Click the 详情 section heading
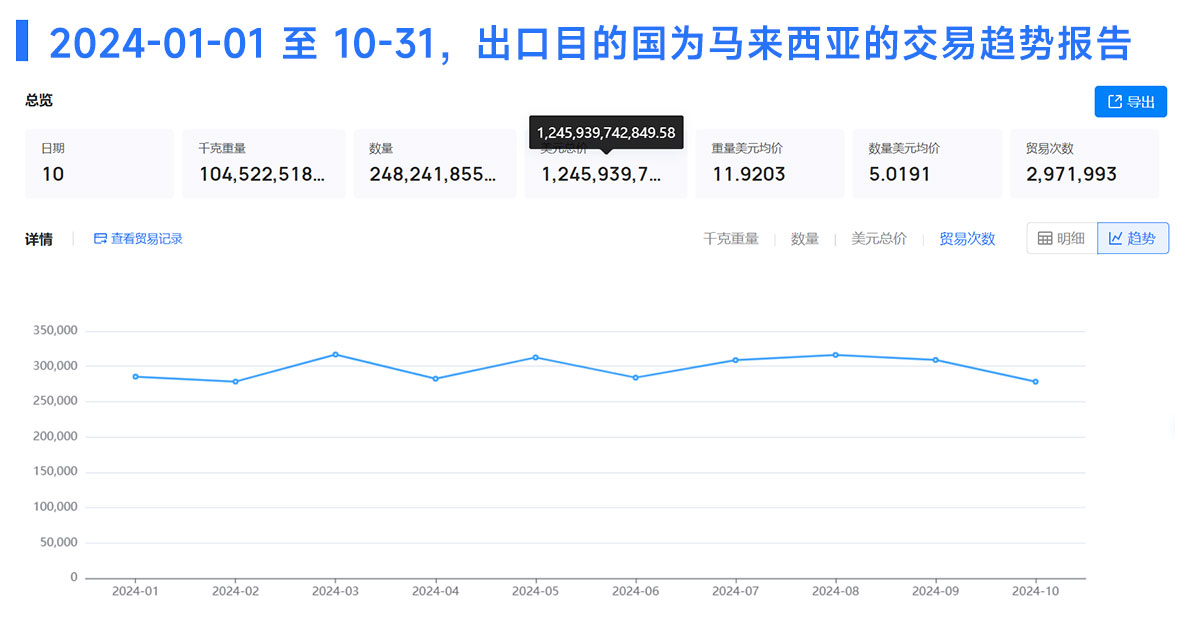The image size is (1190, 618). [39, 239]
